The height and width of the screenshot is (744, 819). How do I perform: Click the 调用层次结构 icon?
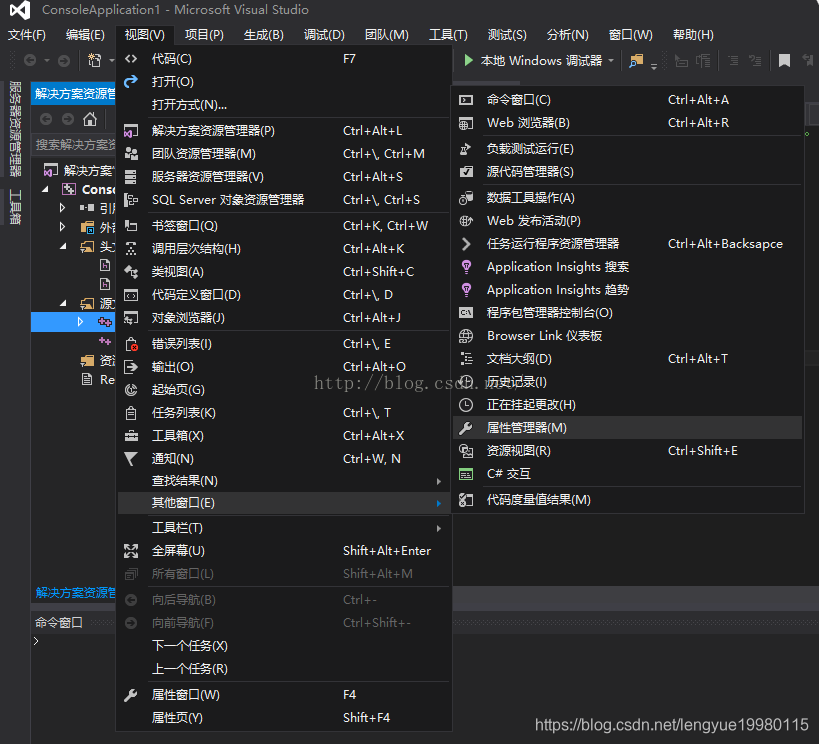131,249
